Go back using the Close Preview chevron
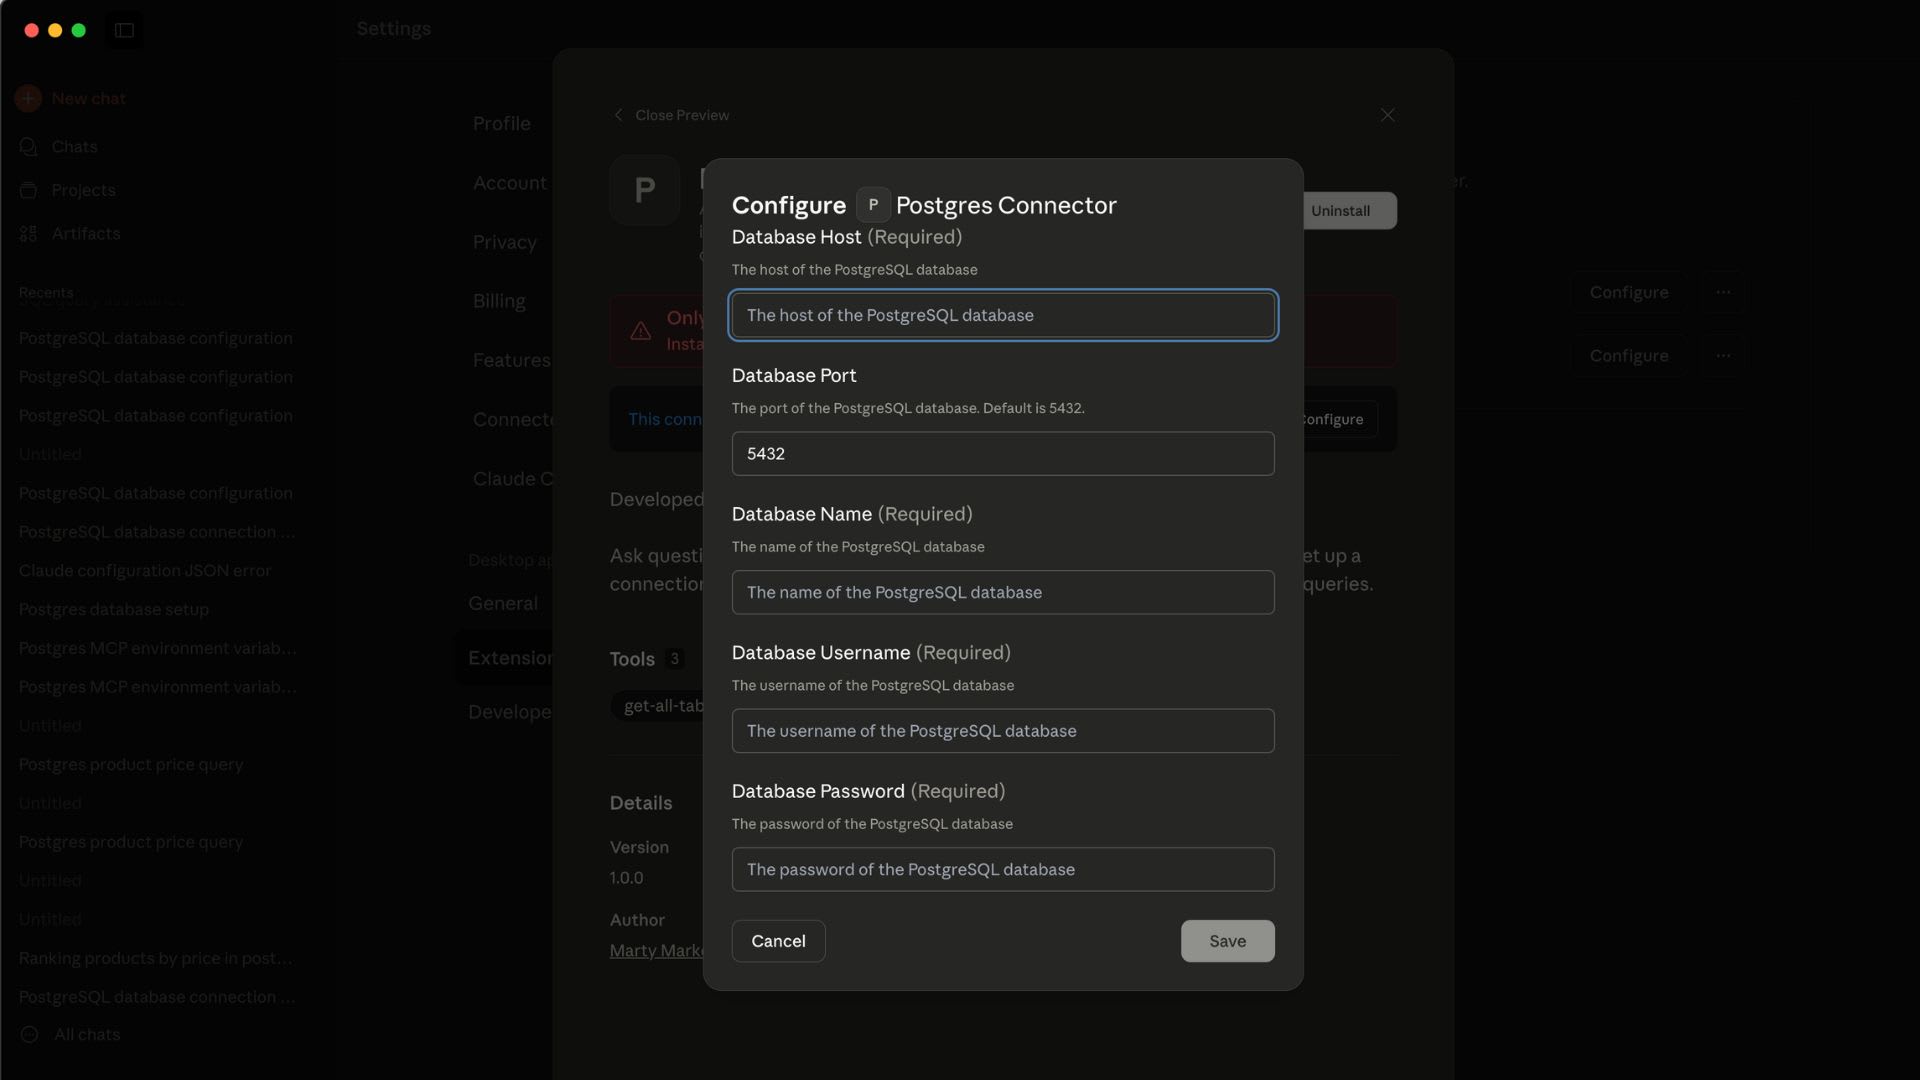Viewport: 1920px width, 1080px height. pos(618,115)
